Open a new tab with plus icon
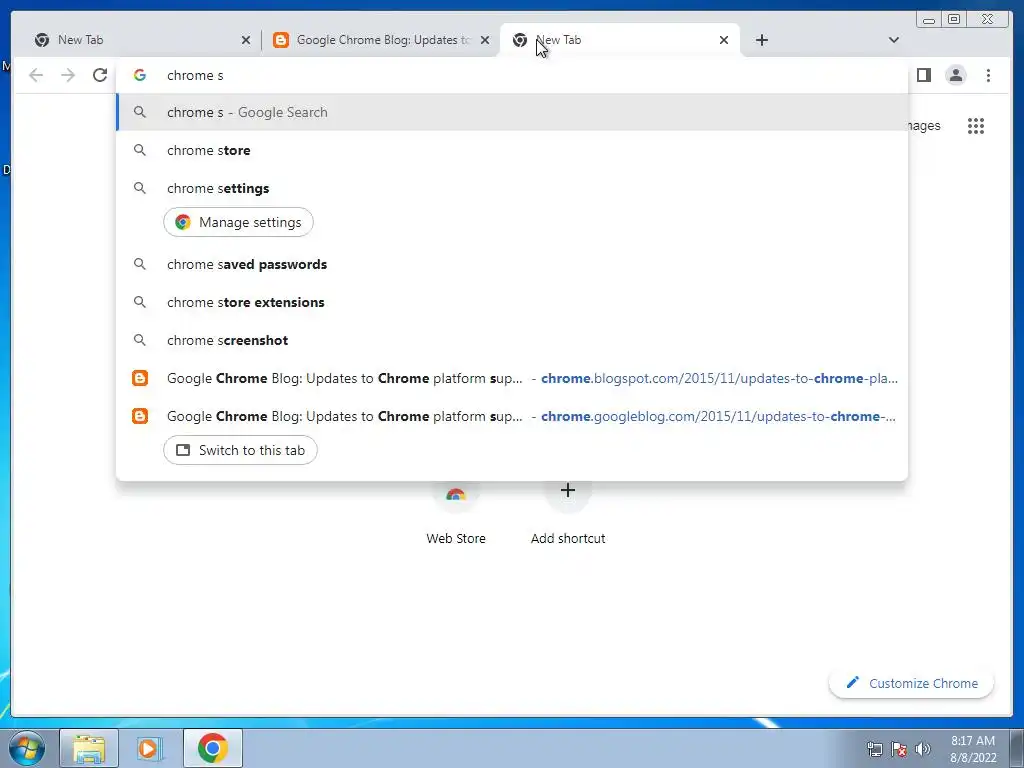 tap(761, 40)
